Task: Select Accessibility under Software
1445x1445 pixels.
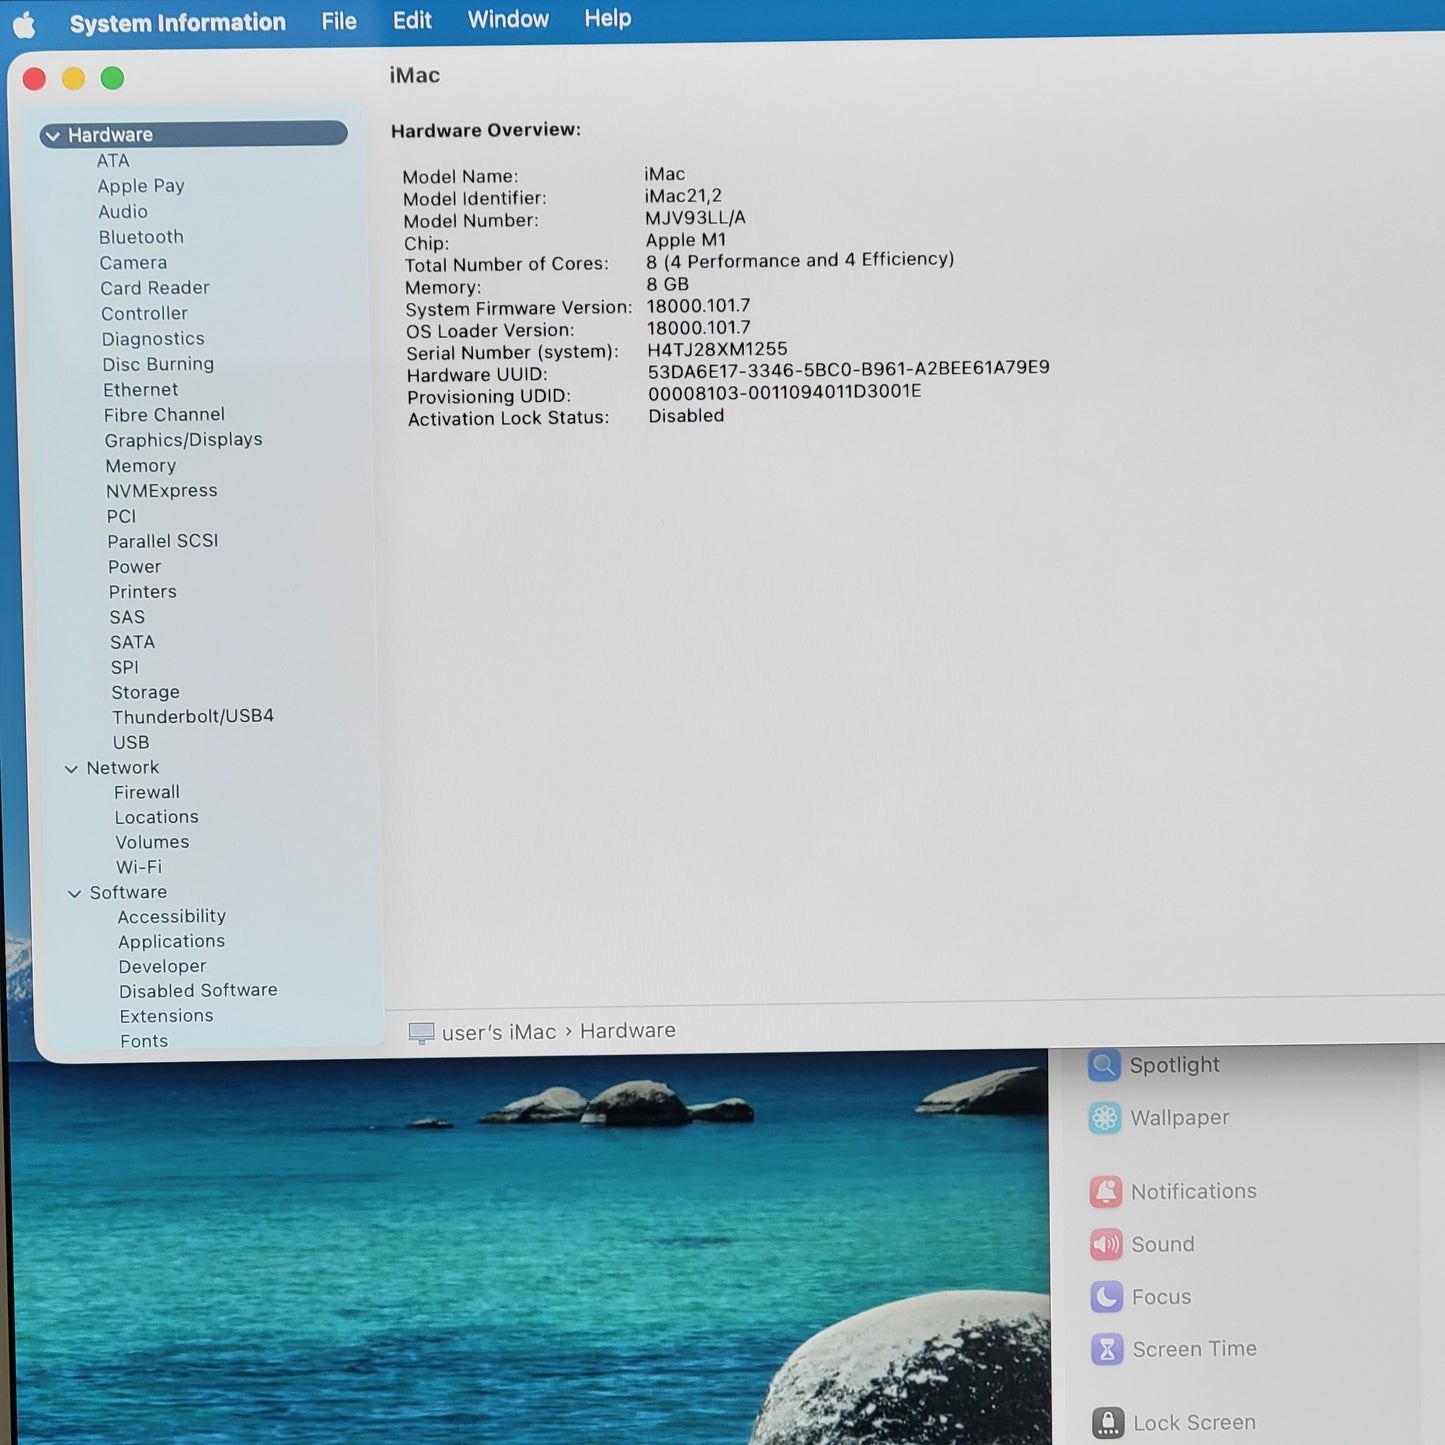Action: pyautogui.click(x=172, y=917)
